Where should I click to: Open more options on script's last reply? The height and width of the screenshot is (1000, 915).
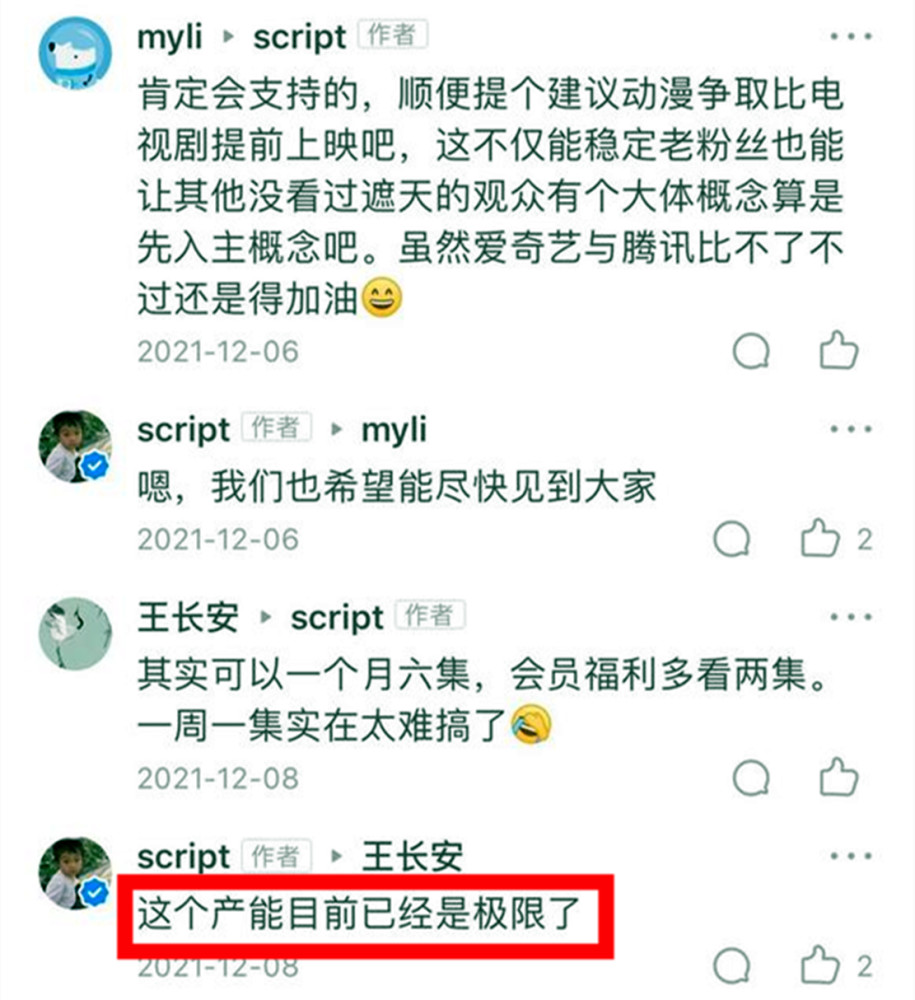pos(851,856)
